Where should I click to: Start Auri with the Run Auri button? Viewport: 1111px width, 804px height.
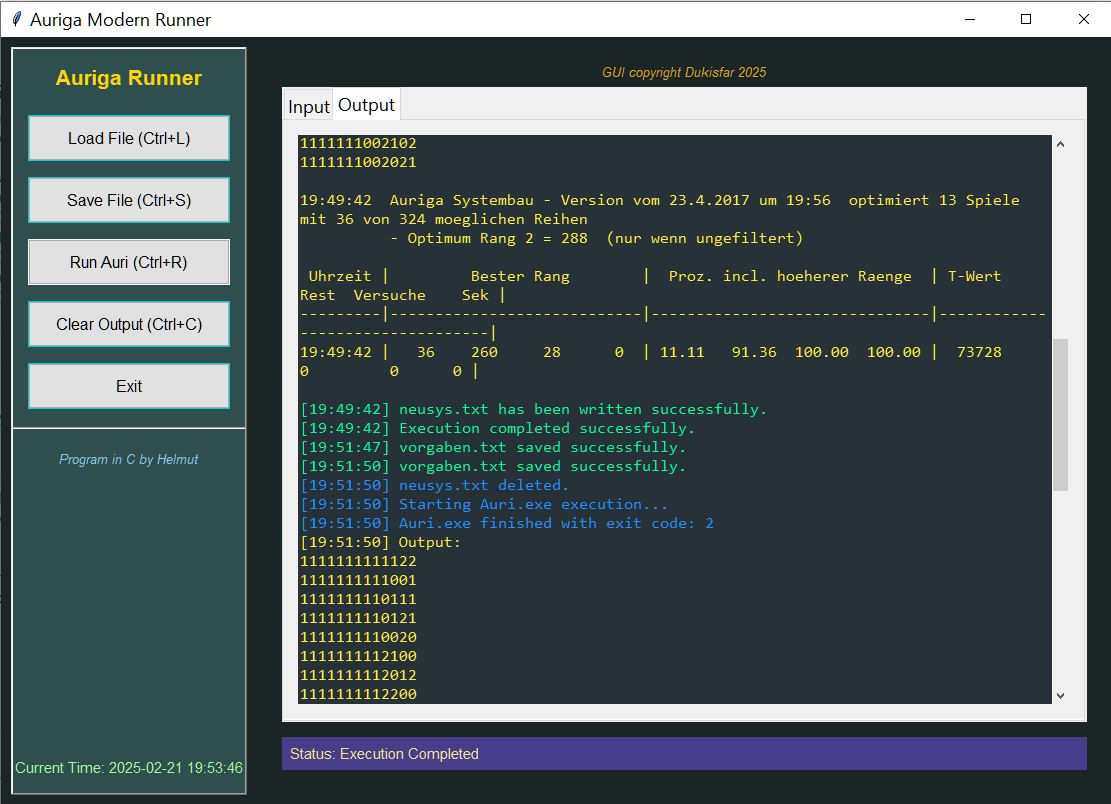point(129,262)
